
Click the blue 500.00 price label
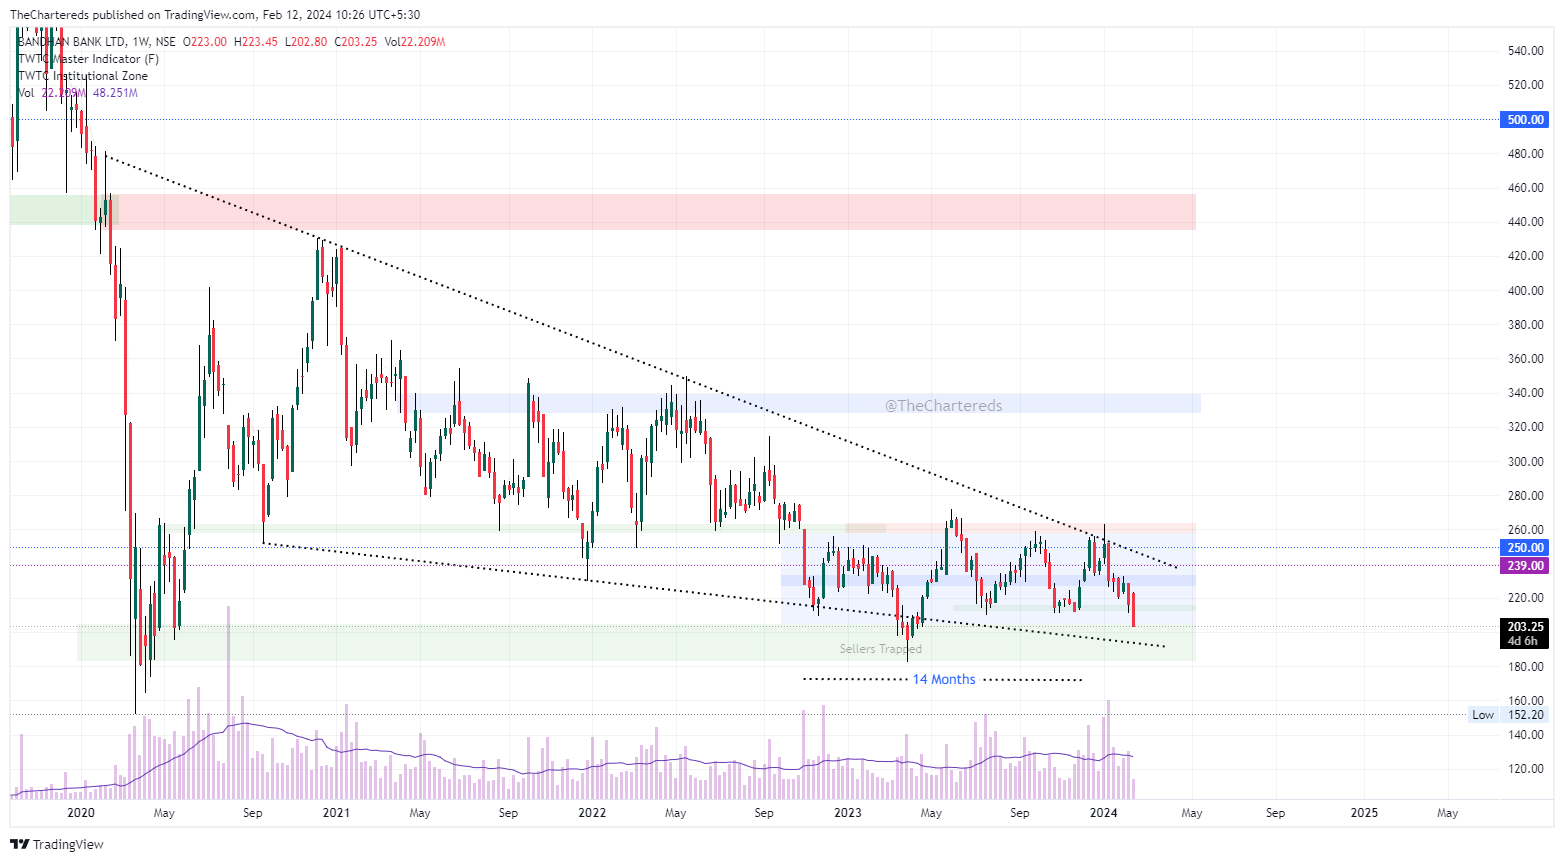[1525, 120]
